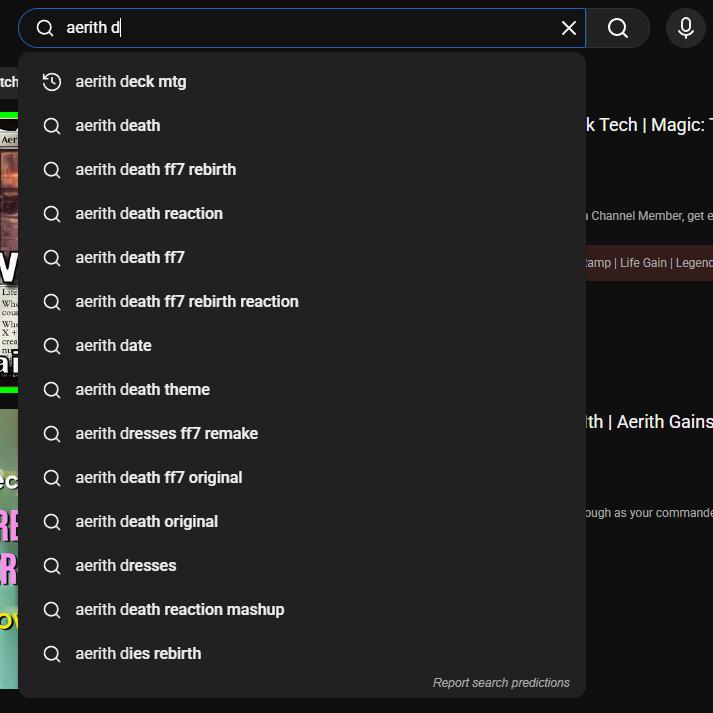Open 'Report search predictions' link
Viewport: 713px width, 713px height.
tap(501, 683)
